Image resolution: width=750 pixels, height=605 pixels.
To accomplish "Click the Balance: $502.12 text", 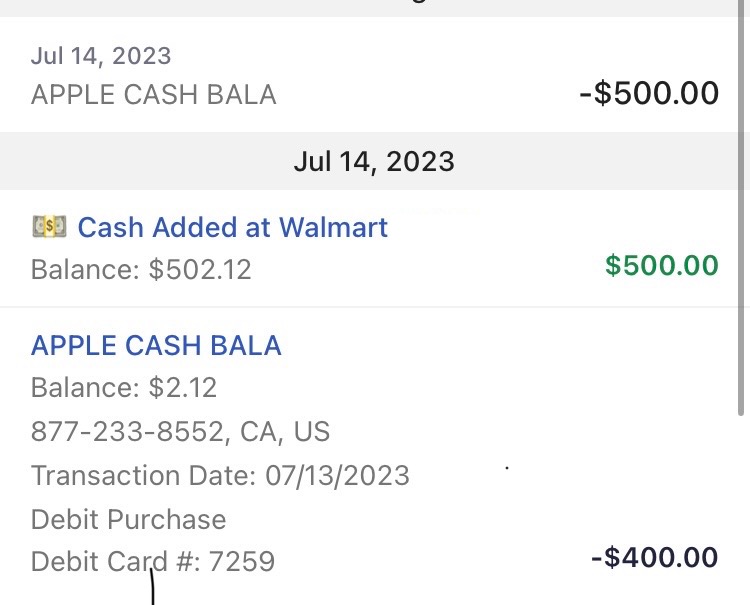I will [x=141, y=270].
